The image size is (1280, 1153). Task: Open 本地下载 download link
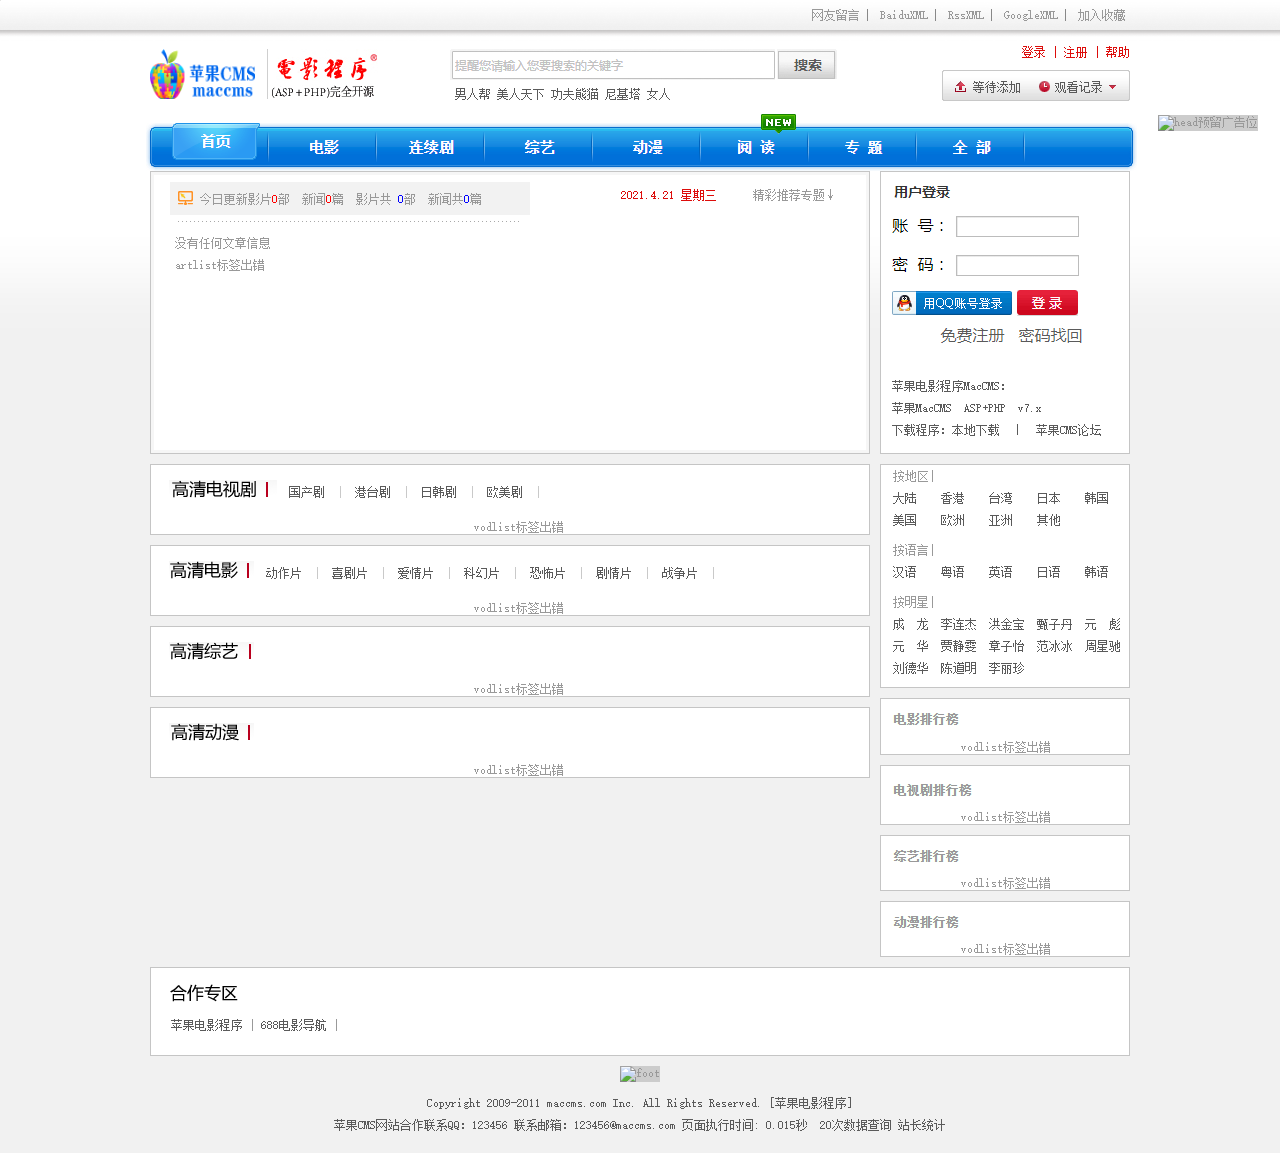pyautogui.click(x=975, y=430)
